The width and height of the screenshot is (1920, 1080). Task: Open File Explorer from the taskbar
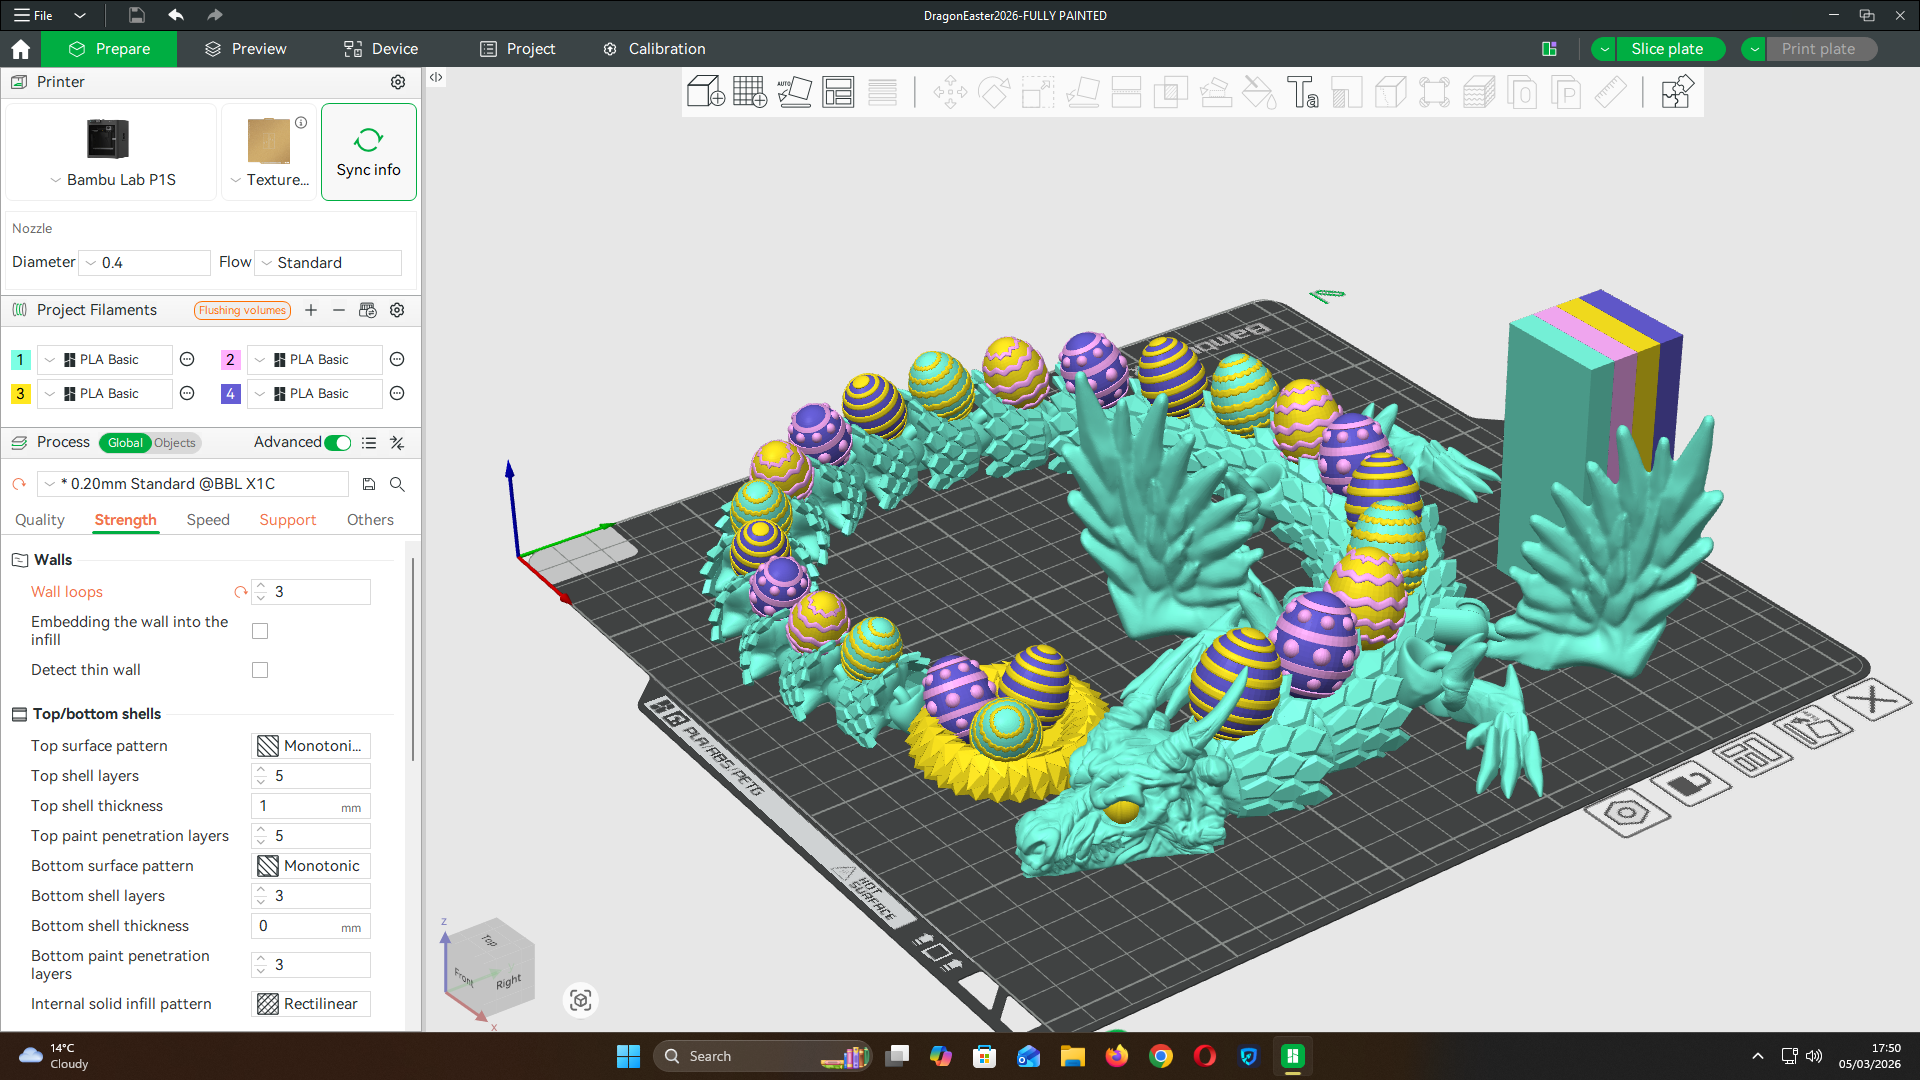tap(1072, 1056)
